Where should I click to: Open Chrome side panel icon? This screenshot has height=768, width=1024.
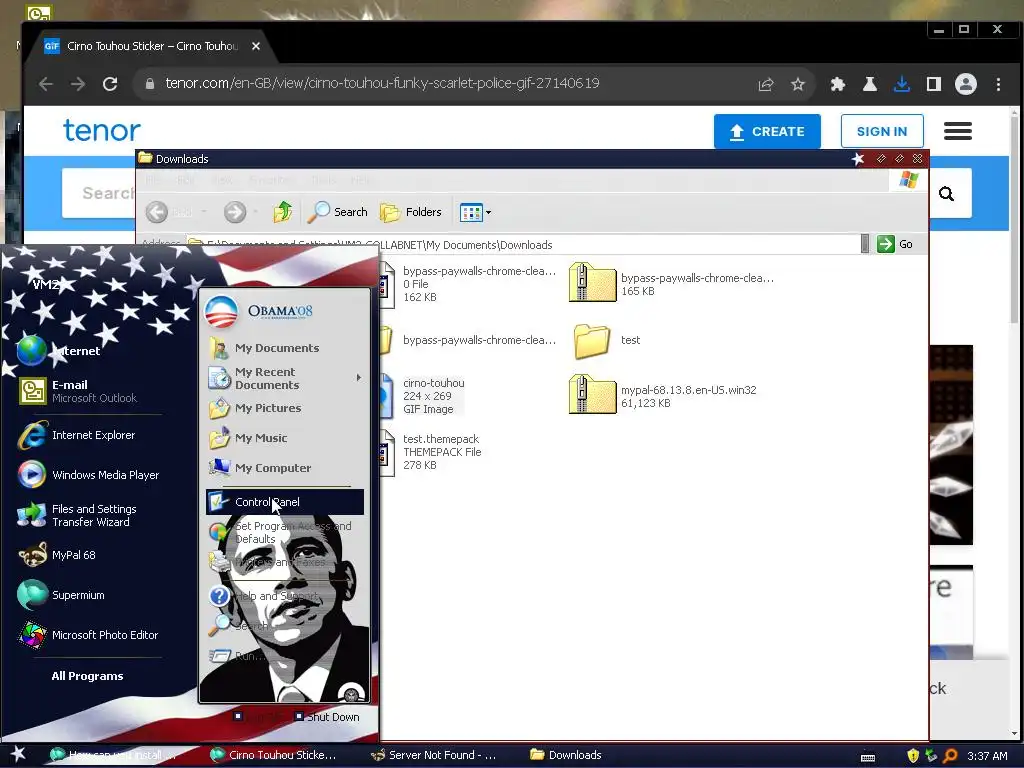[933, 84]
